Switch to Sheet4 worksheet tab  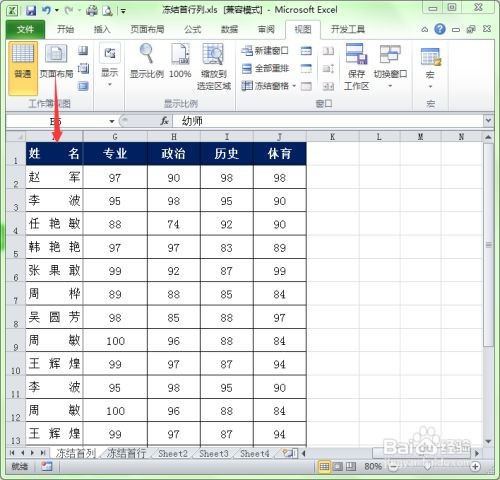pyautogui.click(x=255, y=453)
